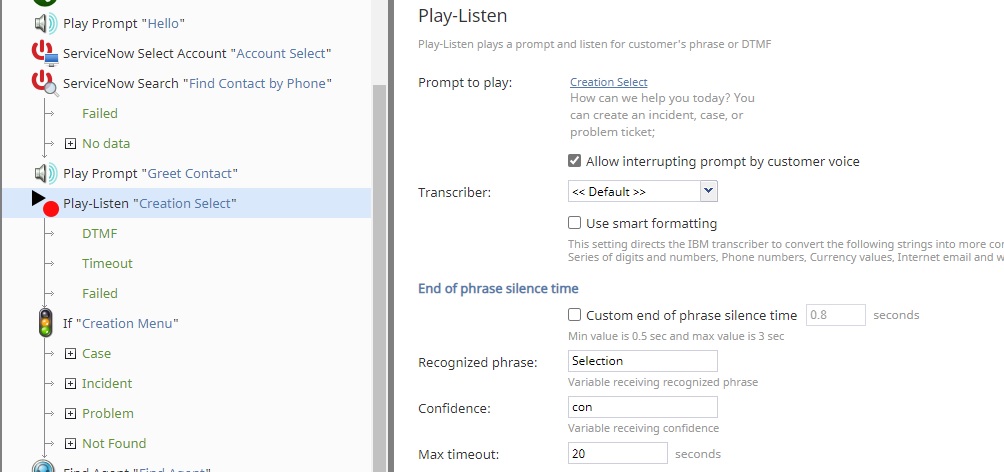Toggle Allow interrupting prompt by customer voice
Screen dimensions: 1004x472
pos(574,161)
